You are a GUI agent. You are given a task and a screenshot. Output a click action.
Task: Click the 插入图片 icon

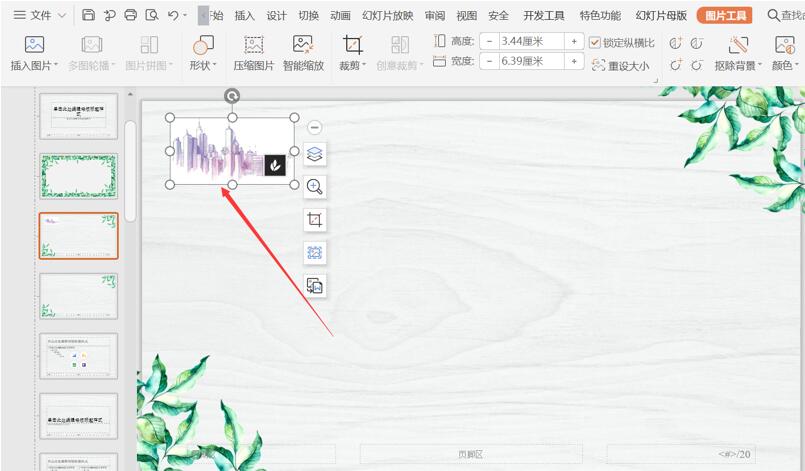(34, 45)
